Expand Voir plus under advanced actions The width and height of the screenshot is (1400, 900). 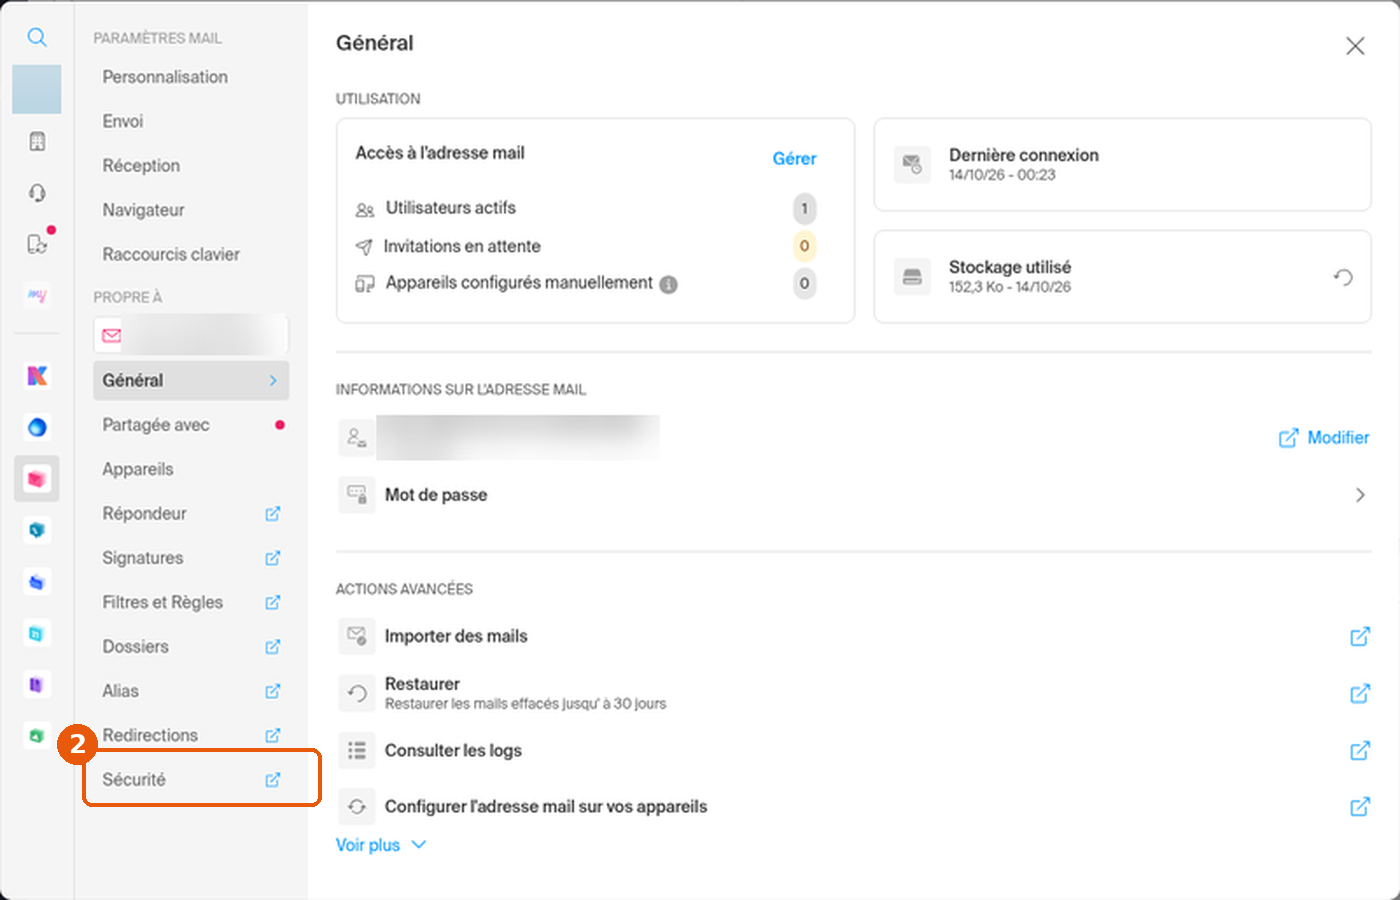381,845
